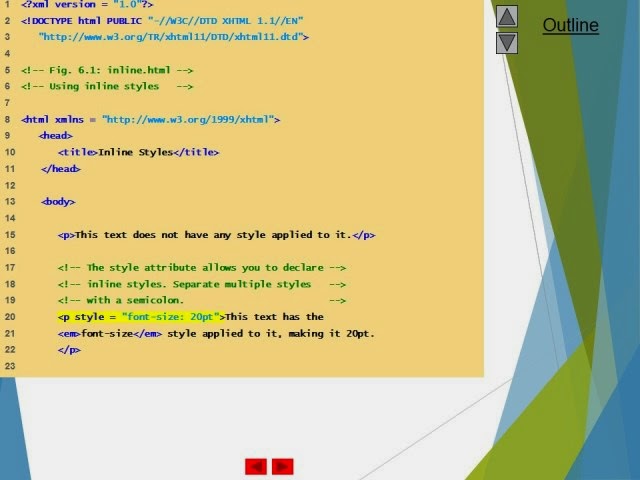Go to previous slide with red left arrow
The image size is (640, 480).
pos(256,467)
